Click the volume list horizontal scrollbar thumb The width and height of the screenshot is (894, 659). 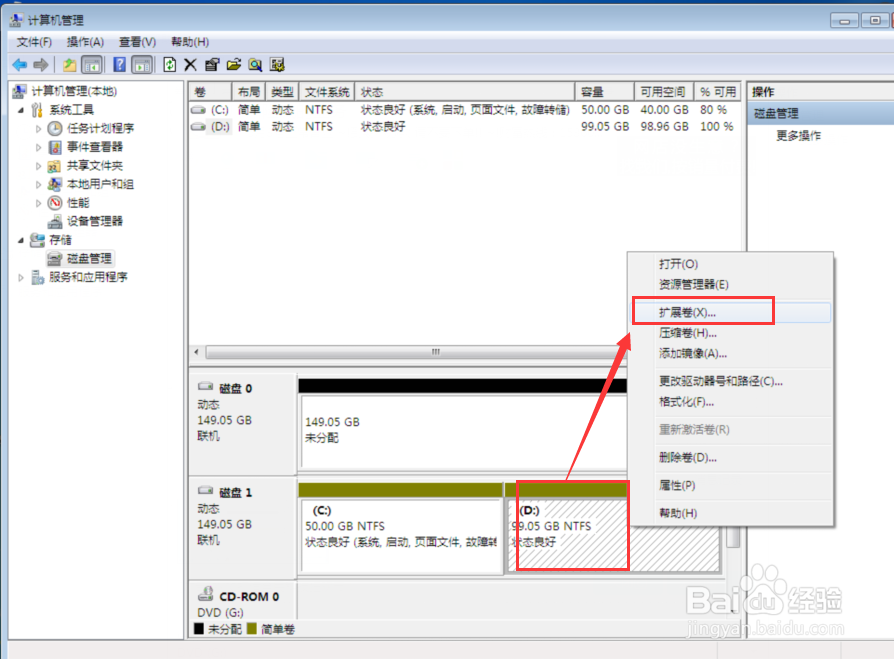pyautogui.click(x=416, y=352)
